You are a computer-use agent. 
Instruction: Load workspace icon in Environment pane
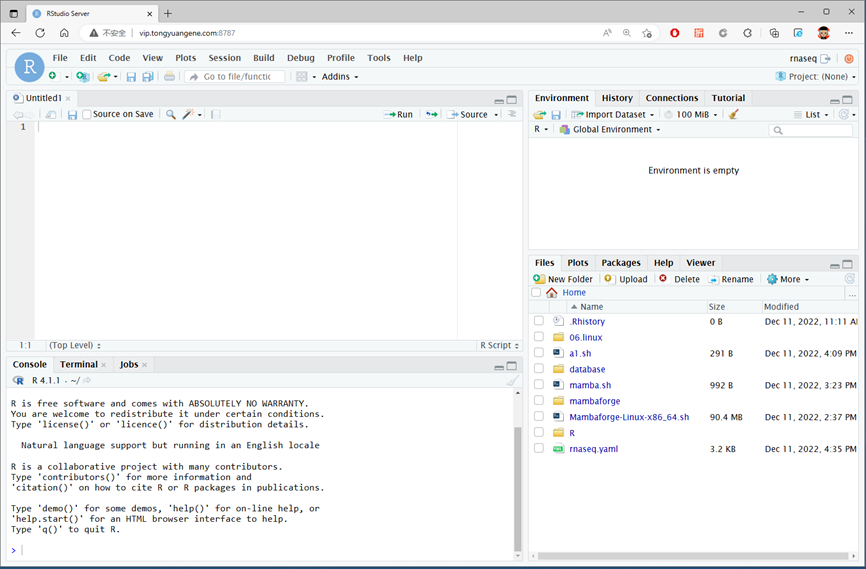[x=540, y=114]
